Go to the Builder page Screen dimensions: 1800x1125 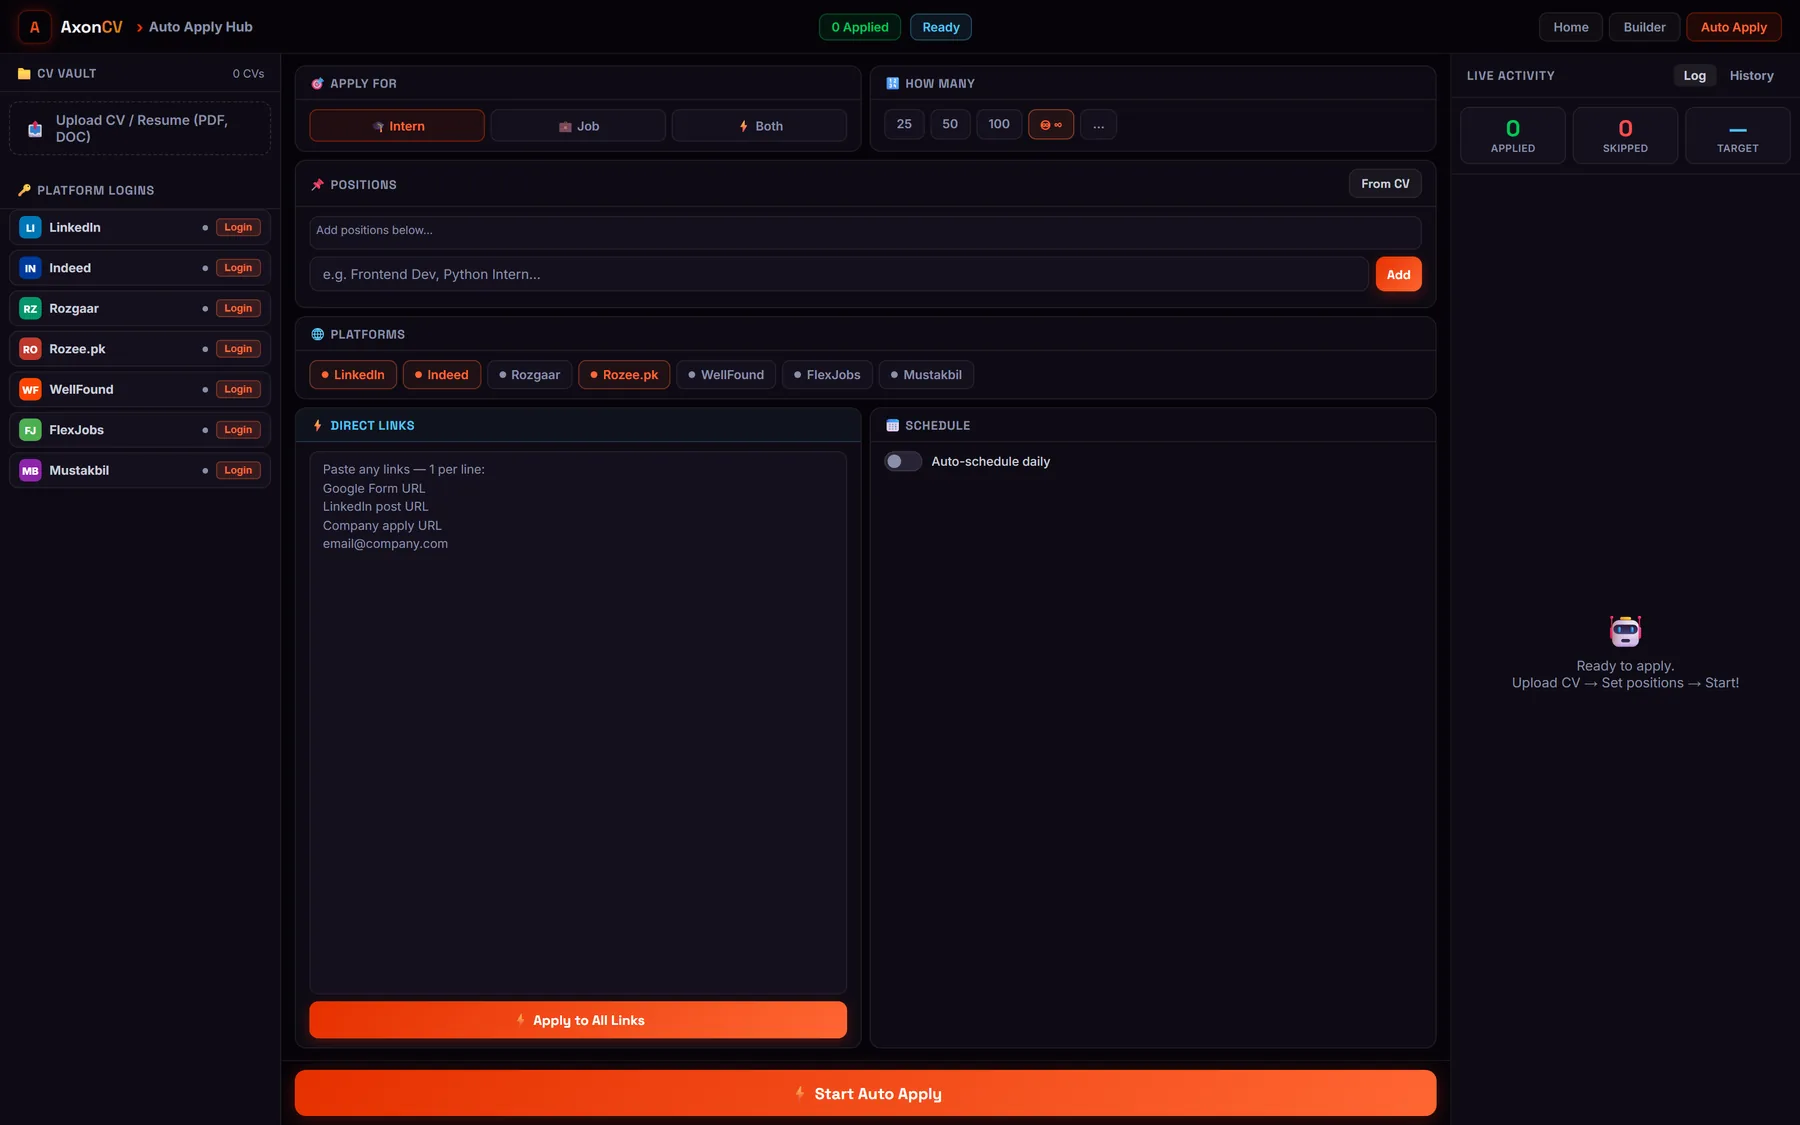1645,27
